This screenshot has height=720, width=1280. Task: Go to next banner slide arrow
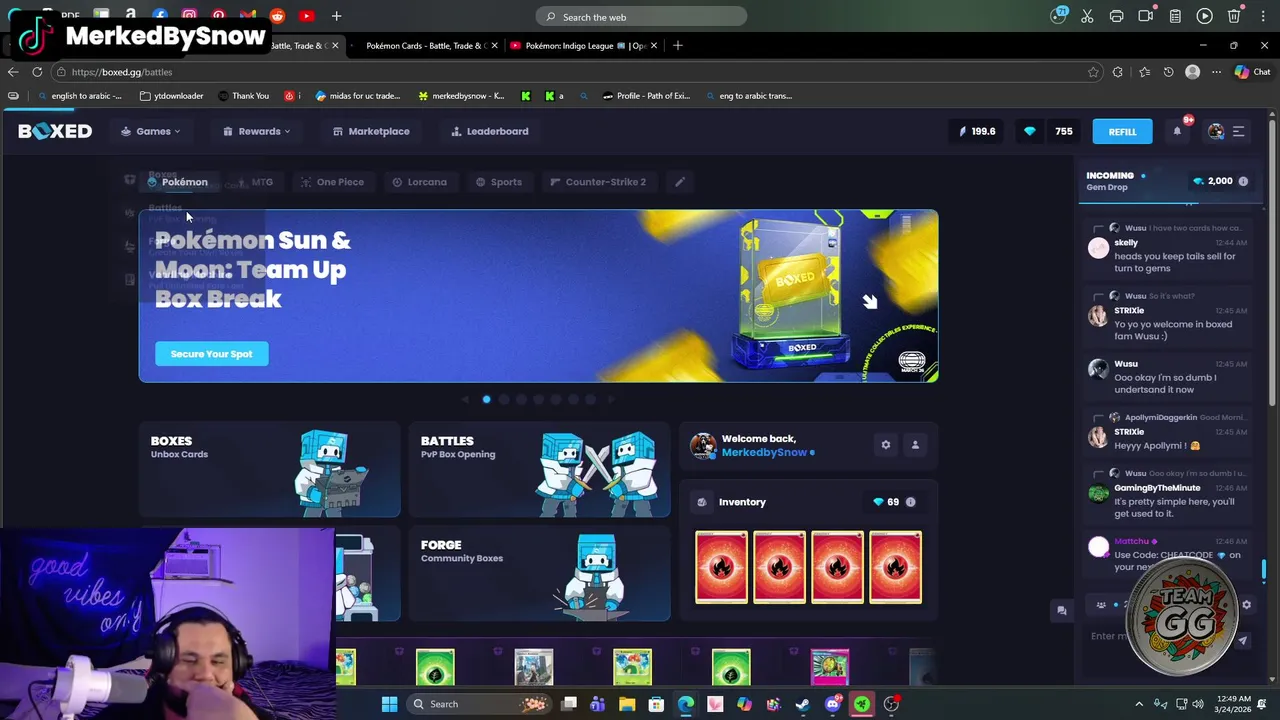(x=612, y=399)
